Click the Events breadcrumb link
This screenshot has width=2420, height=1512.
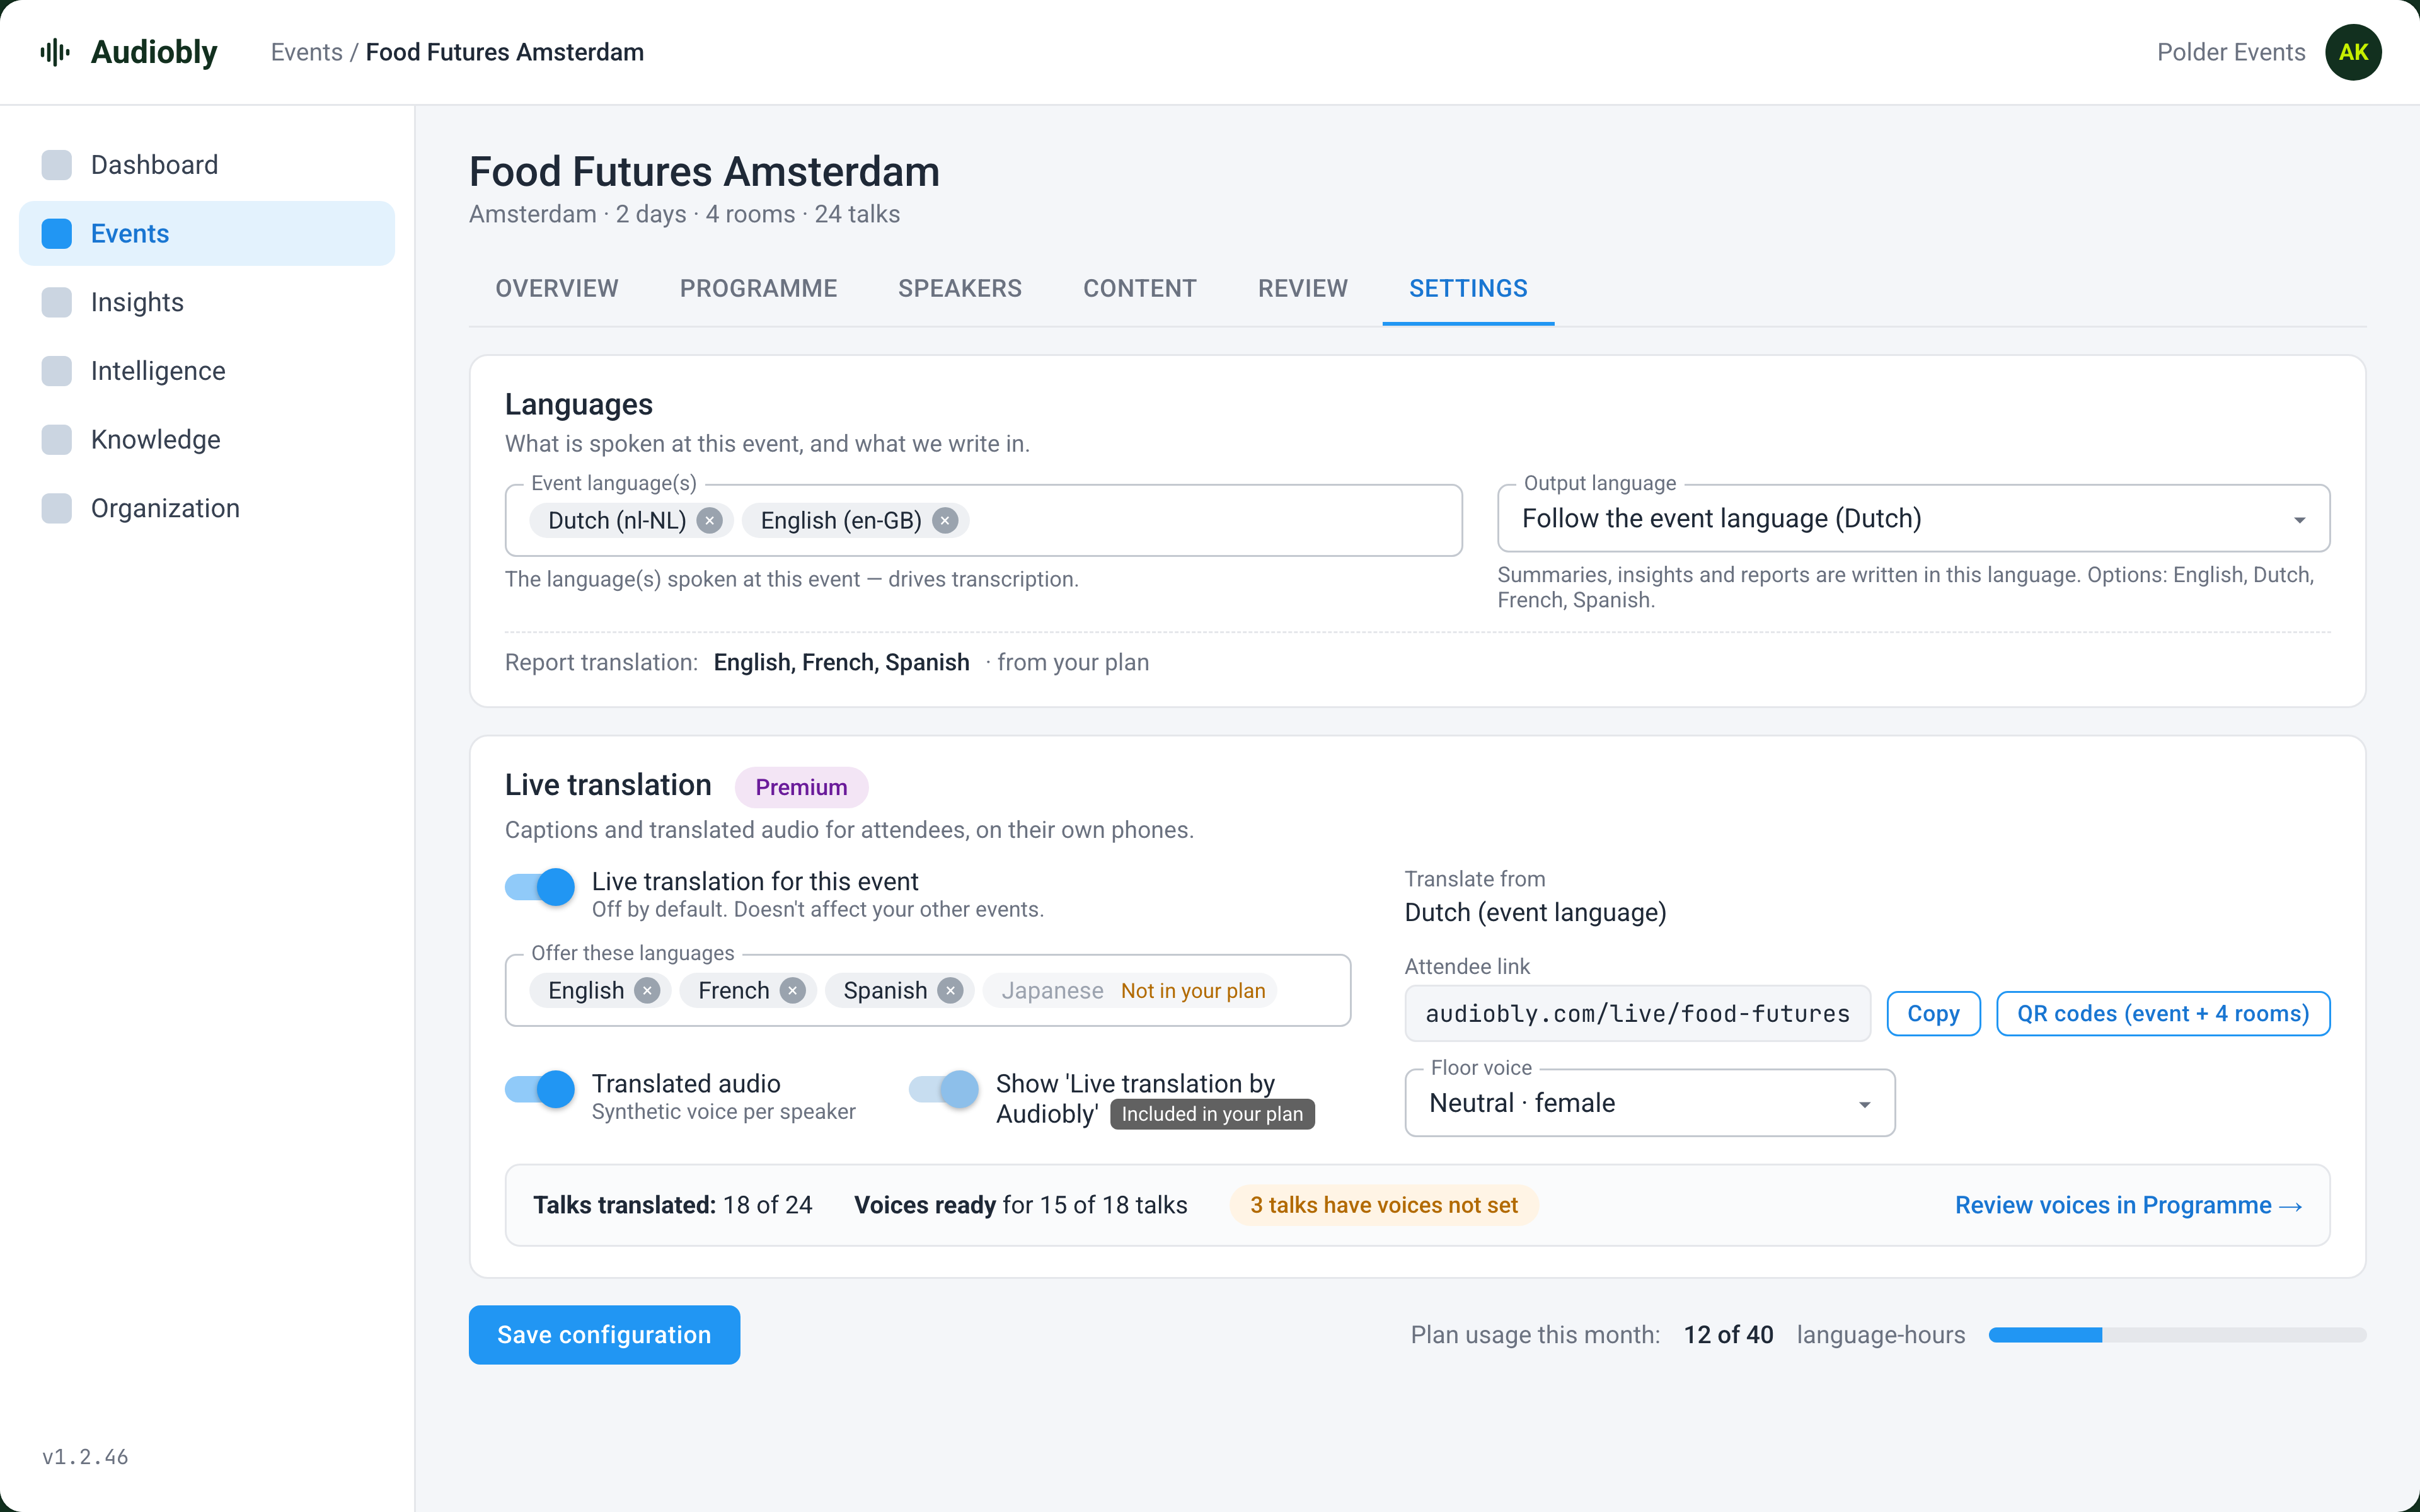tap(306, 52)
